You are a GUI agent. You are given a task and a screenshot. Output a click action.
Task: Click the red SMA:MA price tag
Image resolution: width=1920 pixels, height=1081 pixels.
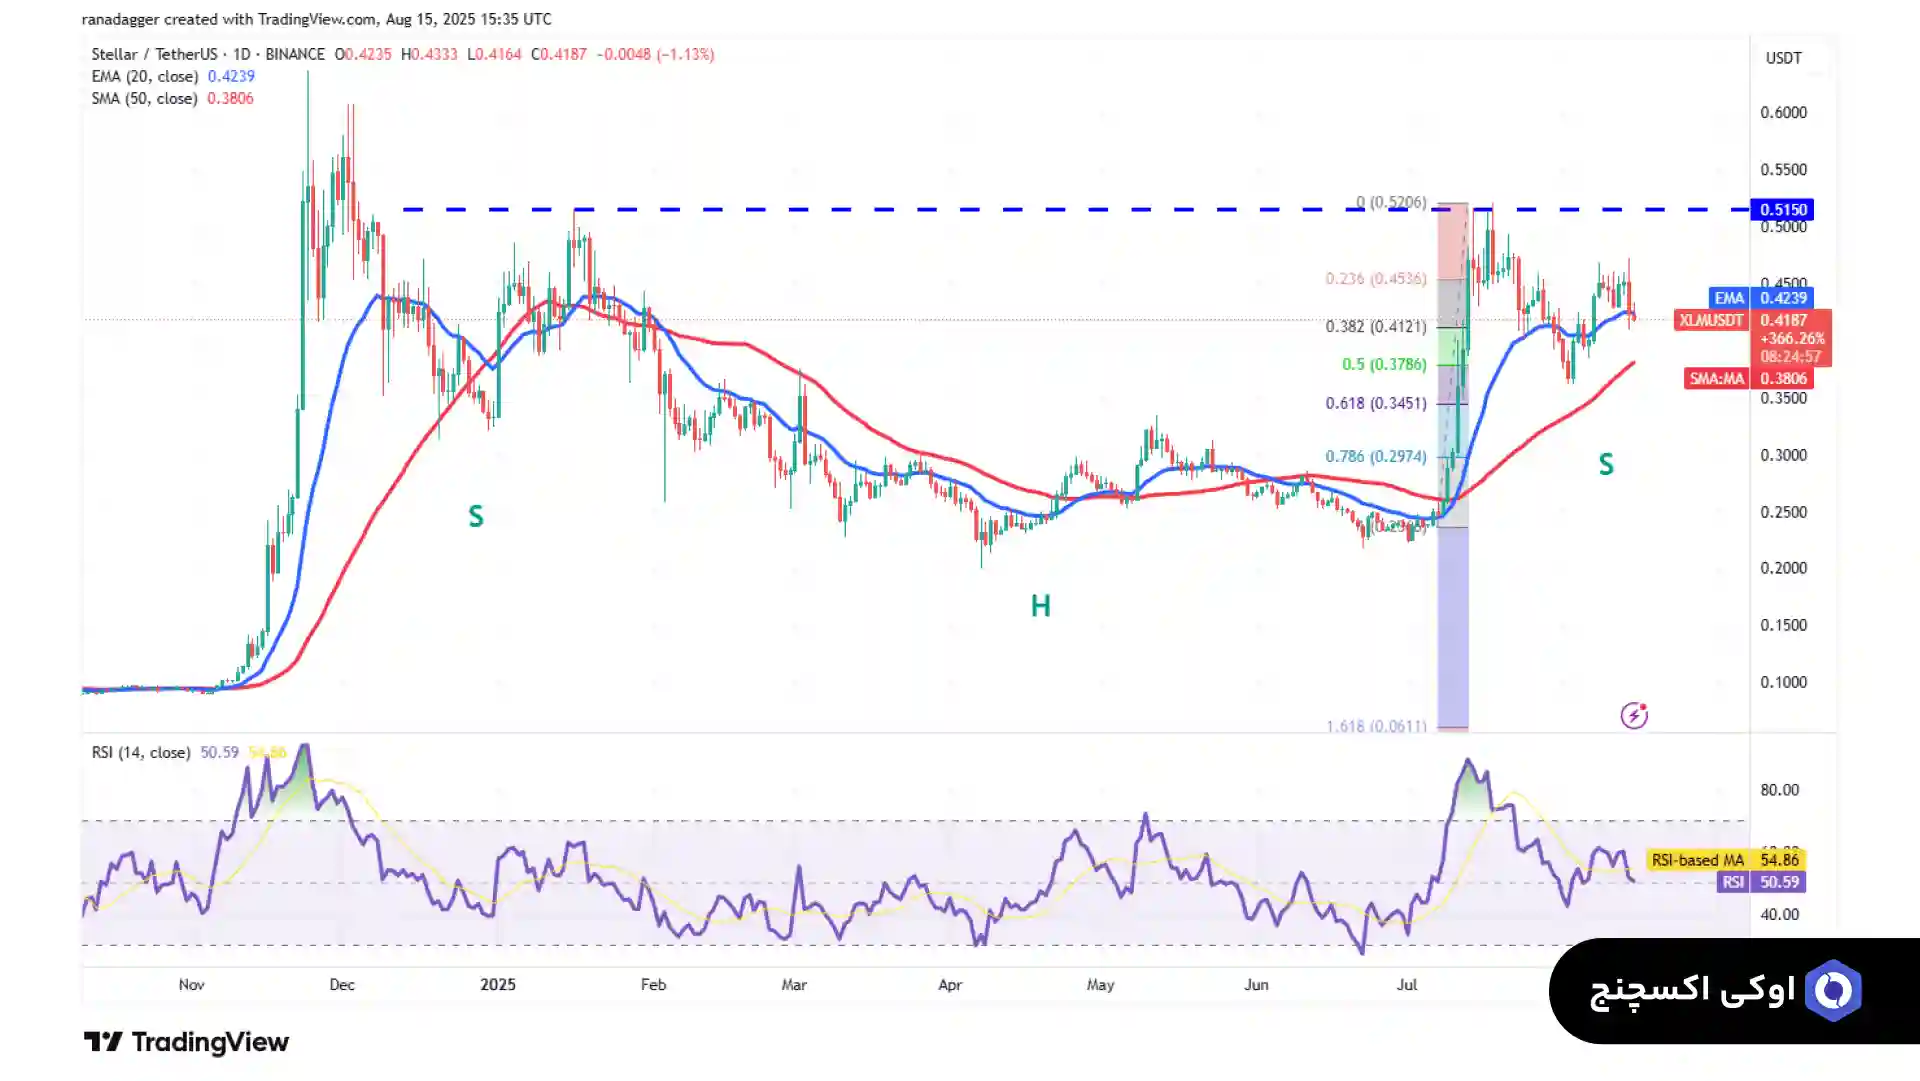(x=1748, y=379)
